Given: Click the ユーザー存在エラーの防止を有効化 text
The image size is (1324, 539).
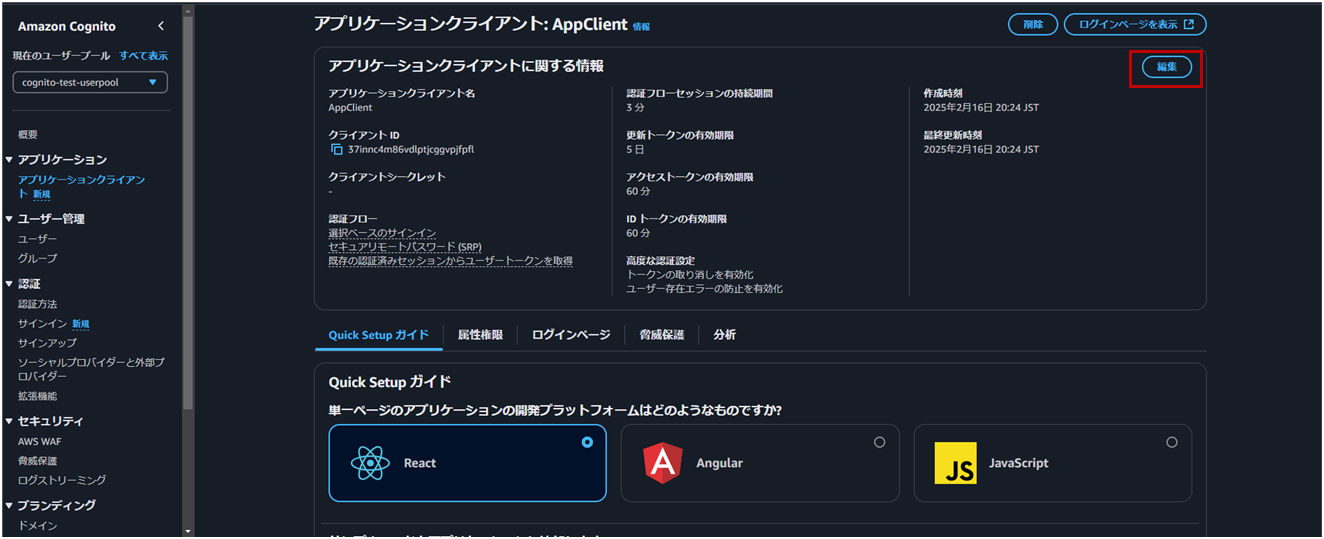Looking at the screenshot, I should tap(705, 288).
